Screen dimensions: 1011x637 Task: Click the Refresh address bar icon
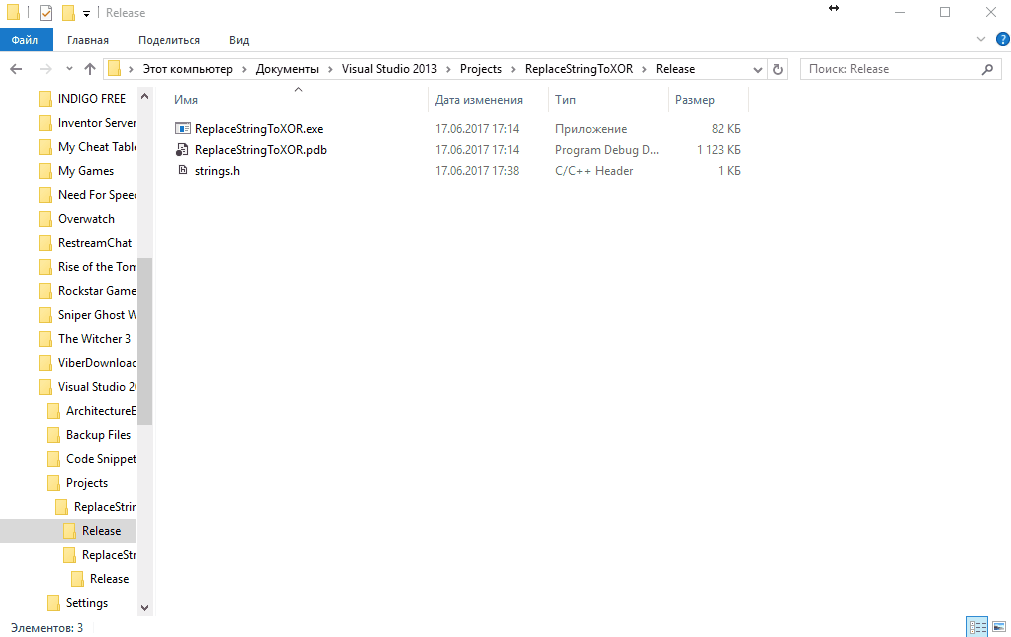tap(779, 69)
